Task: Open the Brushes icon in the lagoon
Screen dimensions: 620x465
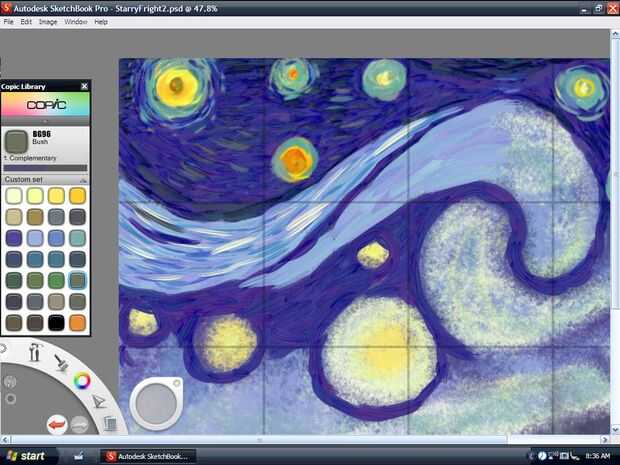Action: point(61,362)
